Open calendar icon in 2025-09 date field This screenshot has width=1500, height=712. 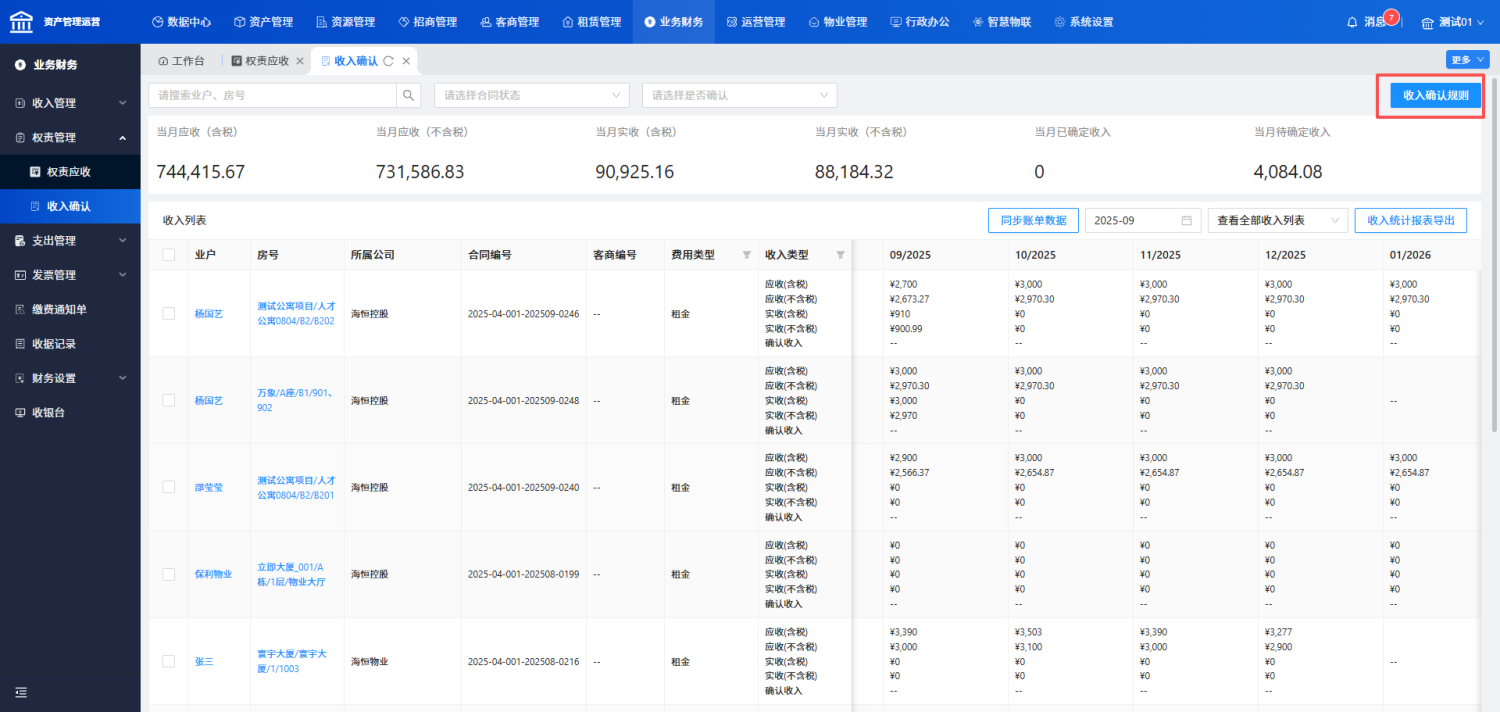[x=1186, y=220]
